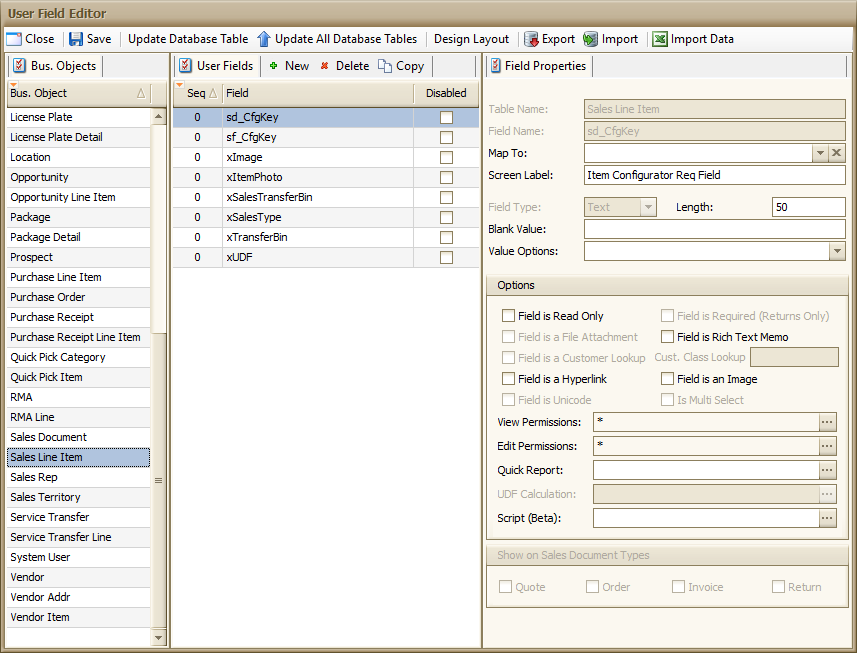
Task: Click the Export icon
Action: tap(531, 39)
